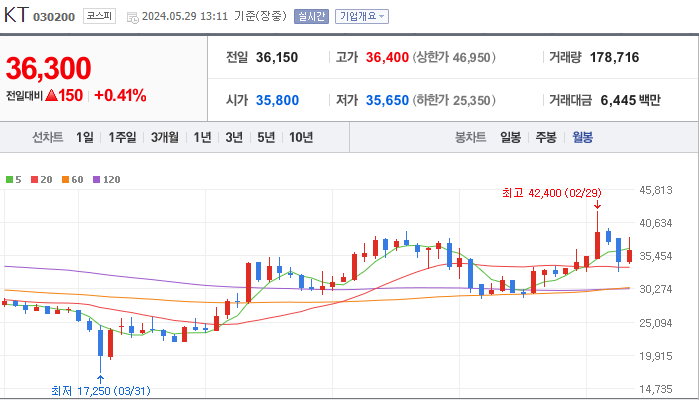Click the upper limit 상한가 46,950 text
Screen dimensions: 699x400
454,58
